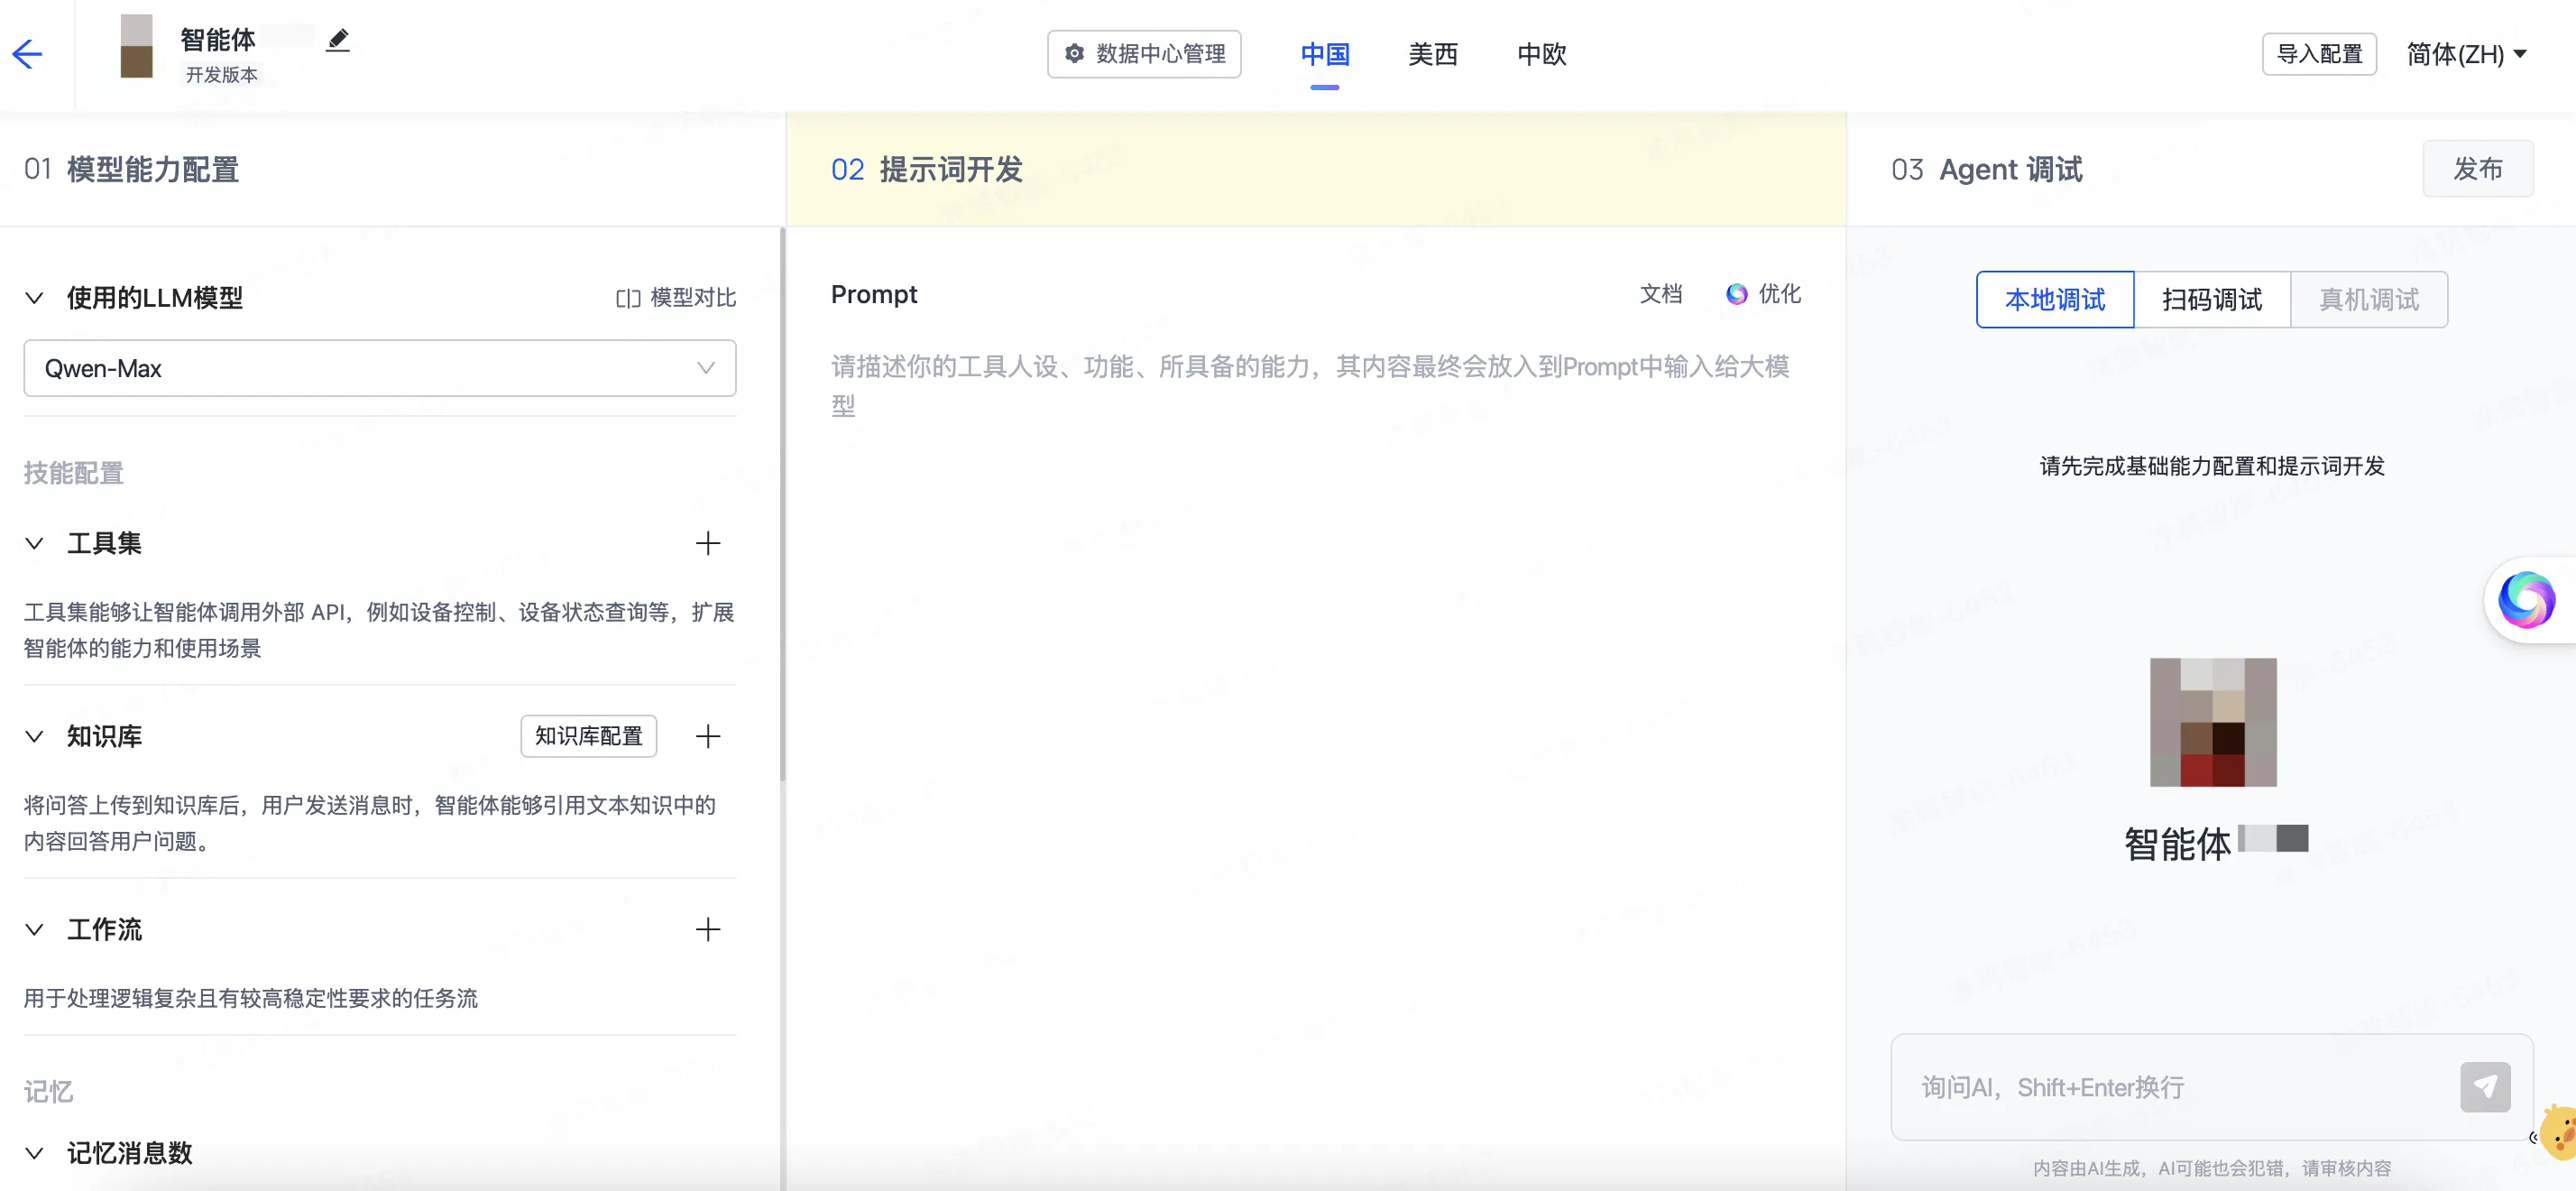
Task: Edit the agent name with pencil icon
Action: (x=338, y=40)
